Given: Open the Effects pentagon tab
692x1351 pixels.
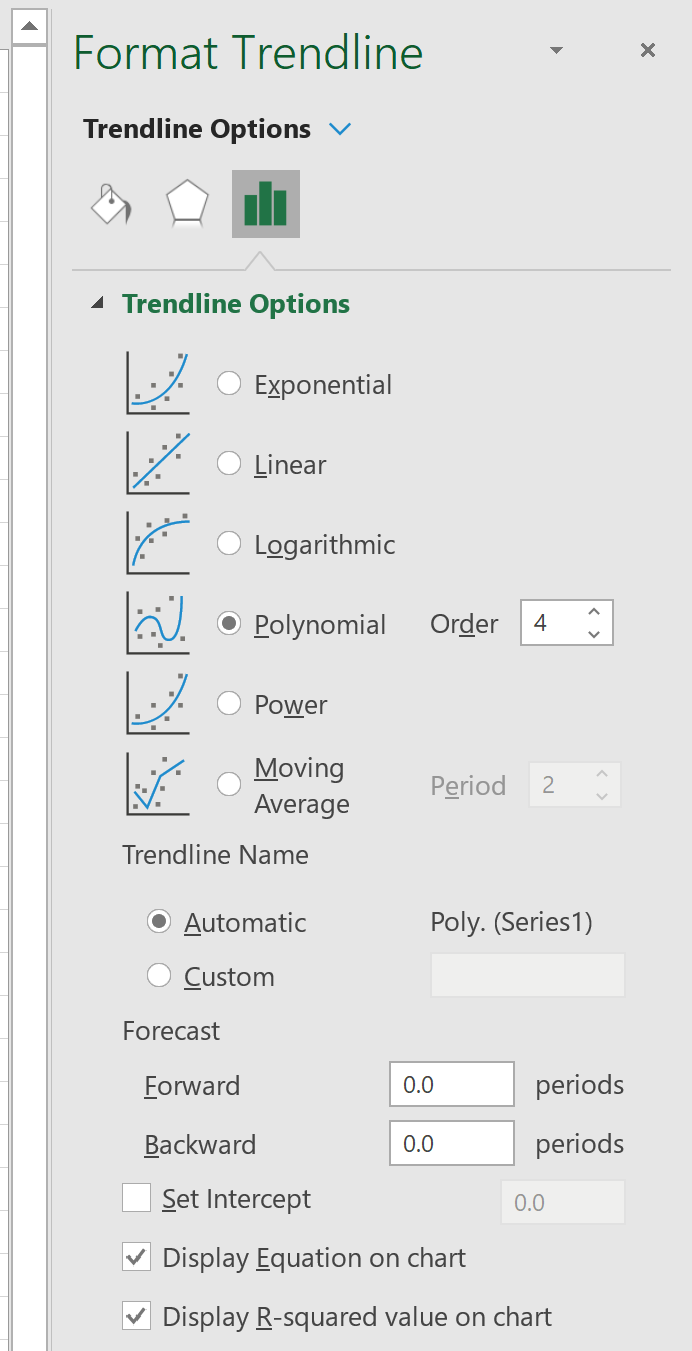Looking at the screenshot, I should point(187,204).
